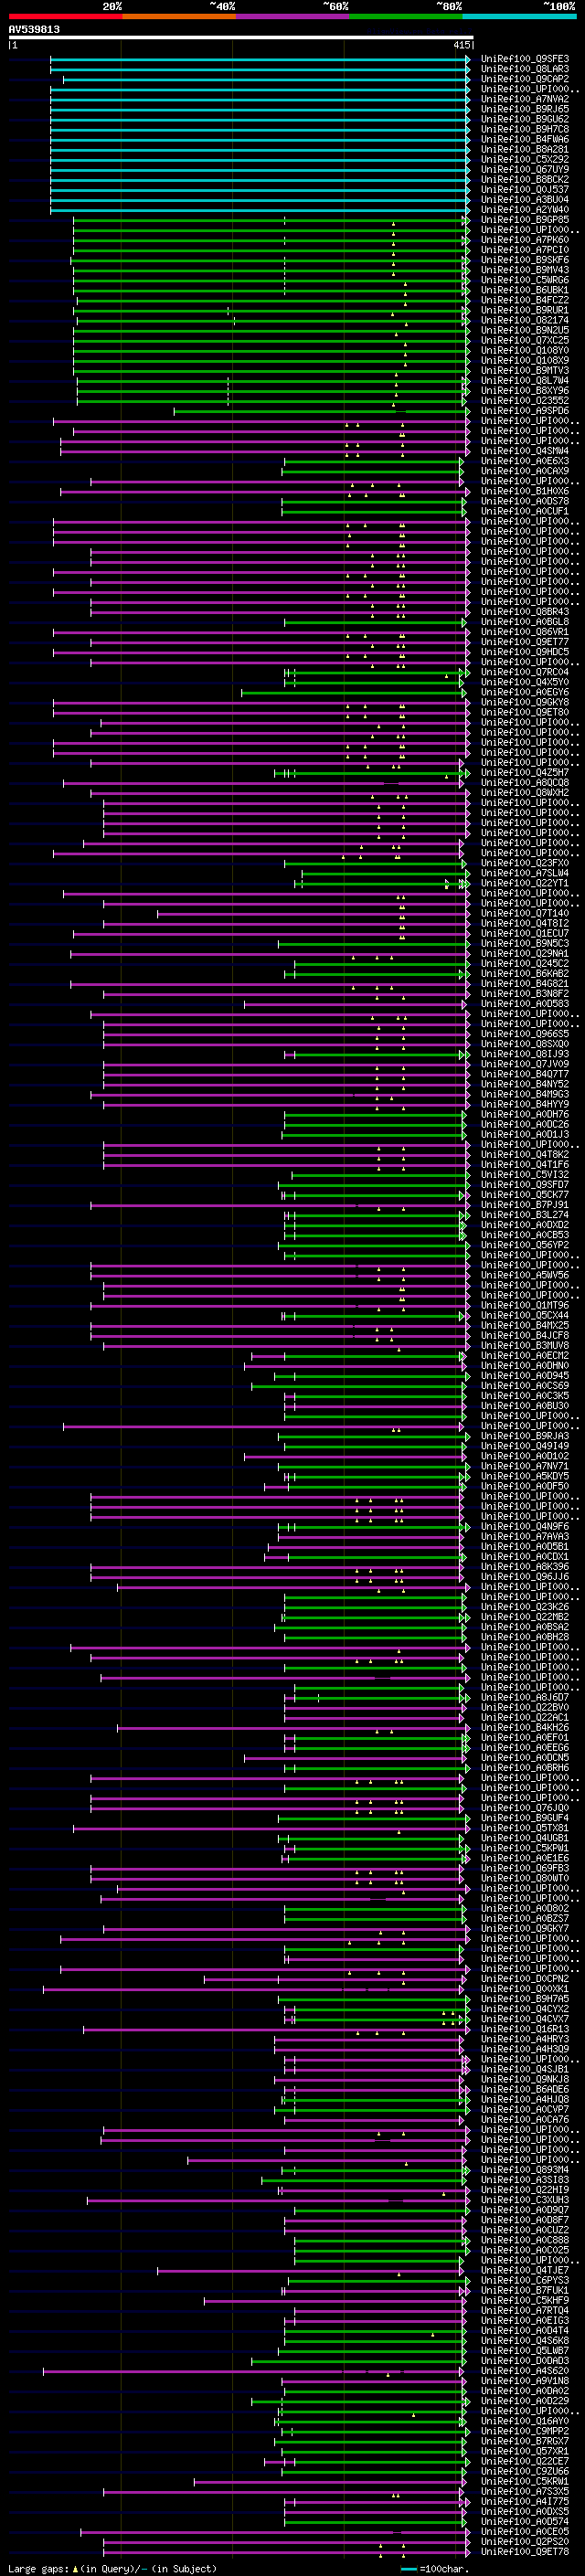Image resolution: width=585 pixels, height=2576 pixels.
Task: Click UniRef100_Q108Y0 label
Action: click(x=525, y=350)
